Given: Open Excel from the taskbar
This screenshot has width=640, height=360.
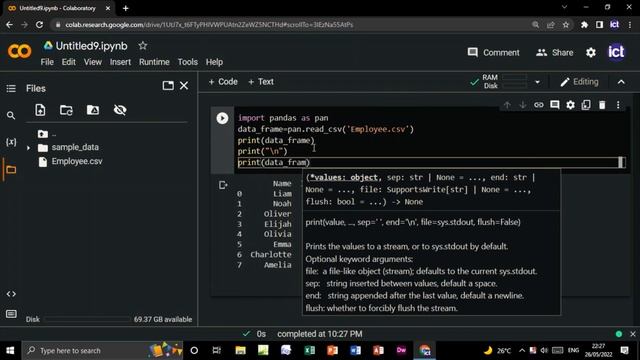Looking at the screenshot, I should tap(309, 351).
